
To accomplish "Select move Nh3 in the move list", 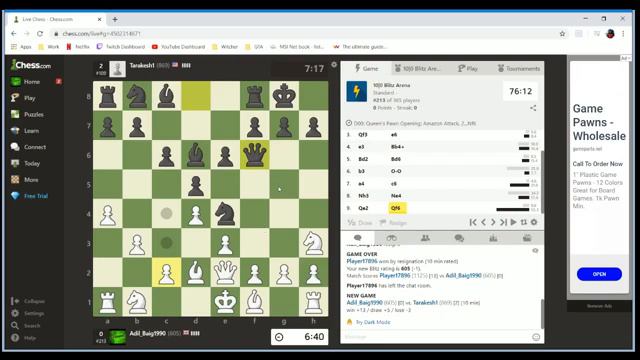I will pyautogui.click(x=363, y=196).
